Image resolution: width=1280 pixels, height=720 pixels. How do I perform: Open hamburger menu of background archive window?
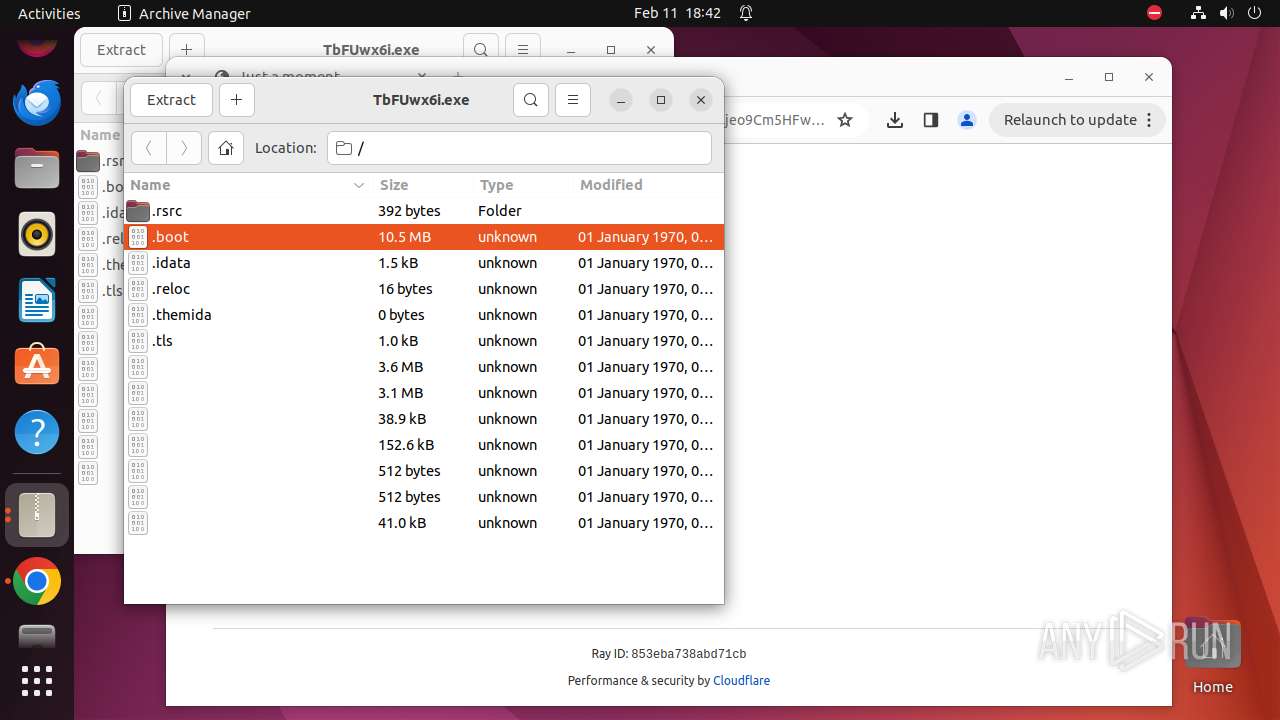523,50
